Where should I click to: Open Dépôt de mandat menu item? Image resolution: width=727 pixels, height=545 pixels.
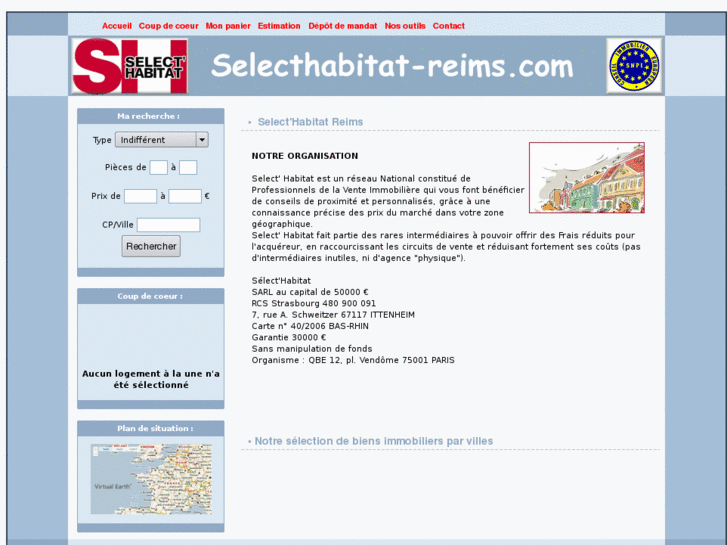click(x=343, y=26)
